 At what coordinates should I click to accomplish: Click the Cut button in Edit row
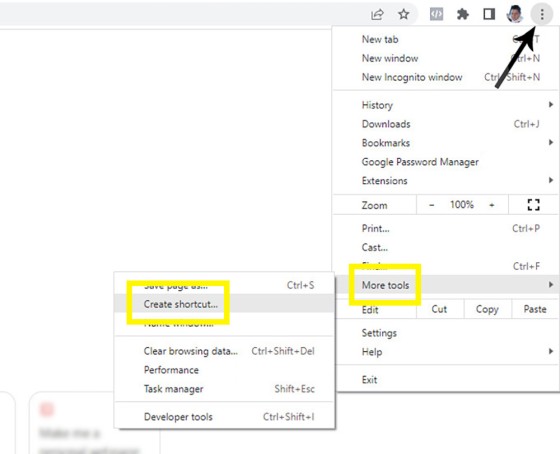click(x=440, y=309)
